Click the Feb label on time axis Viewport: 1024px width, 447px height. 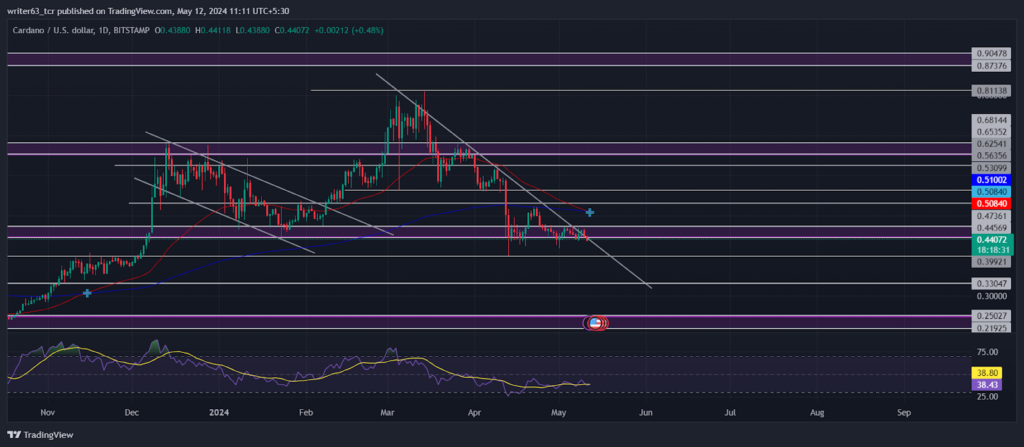pos(305,413)
